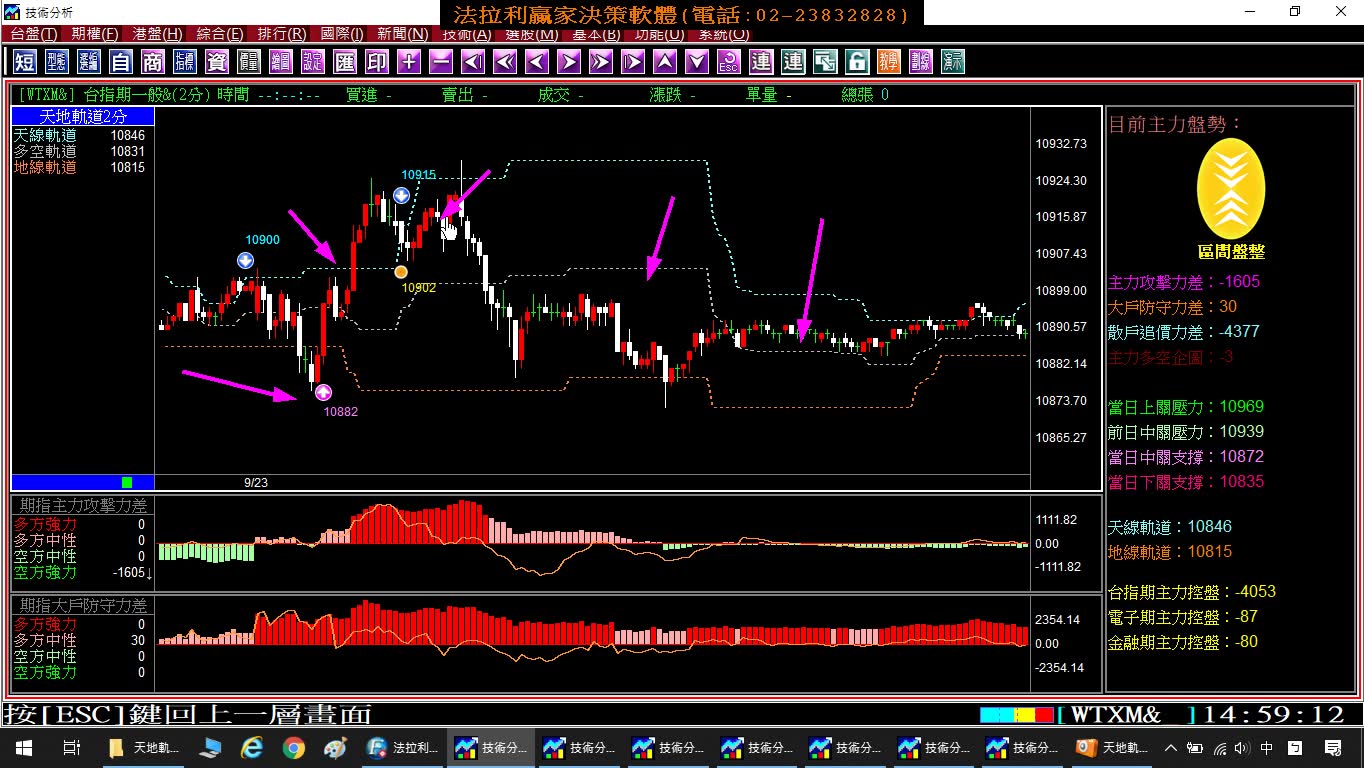Click the 當日上關壓力 value 10969

point(1242,407)
